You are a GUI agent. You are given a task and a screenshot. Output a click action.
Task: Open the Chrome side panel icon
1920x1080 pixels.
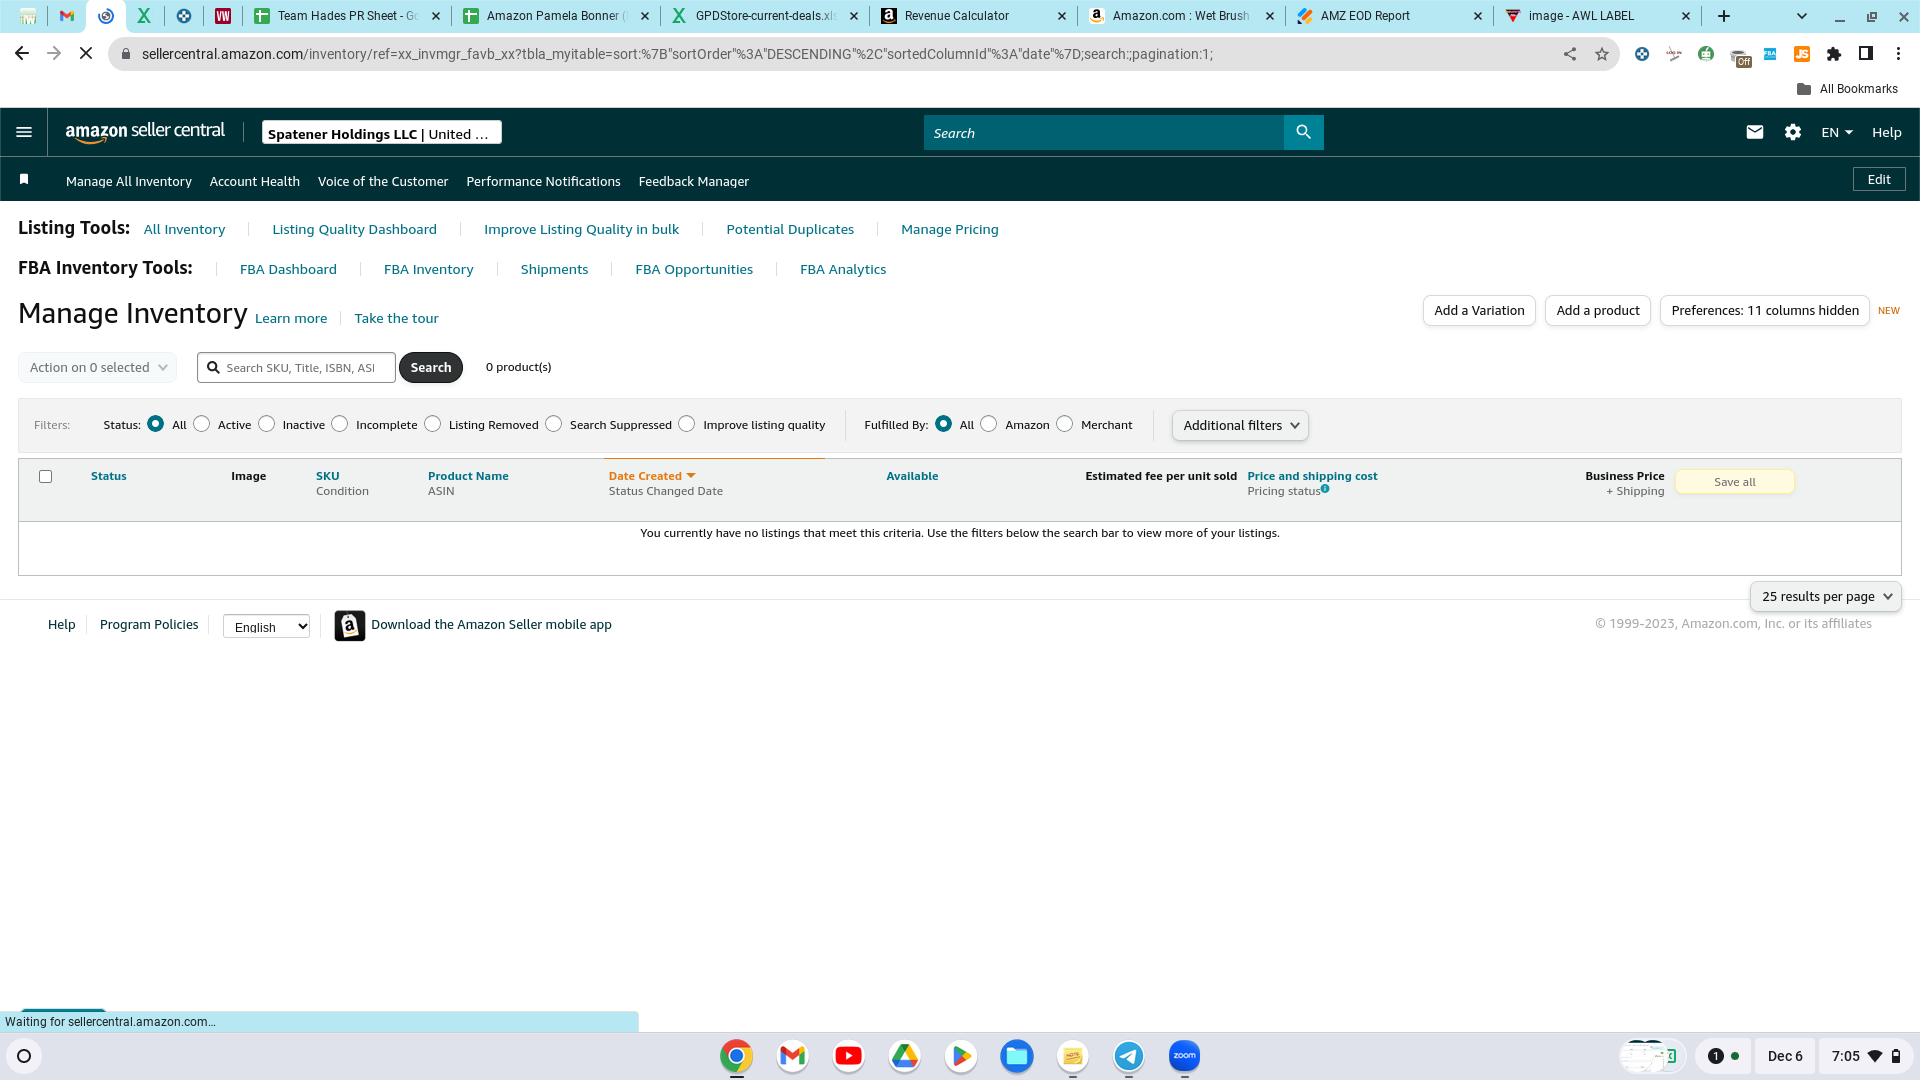click(x=1866, y=54)
